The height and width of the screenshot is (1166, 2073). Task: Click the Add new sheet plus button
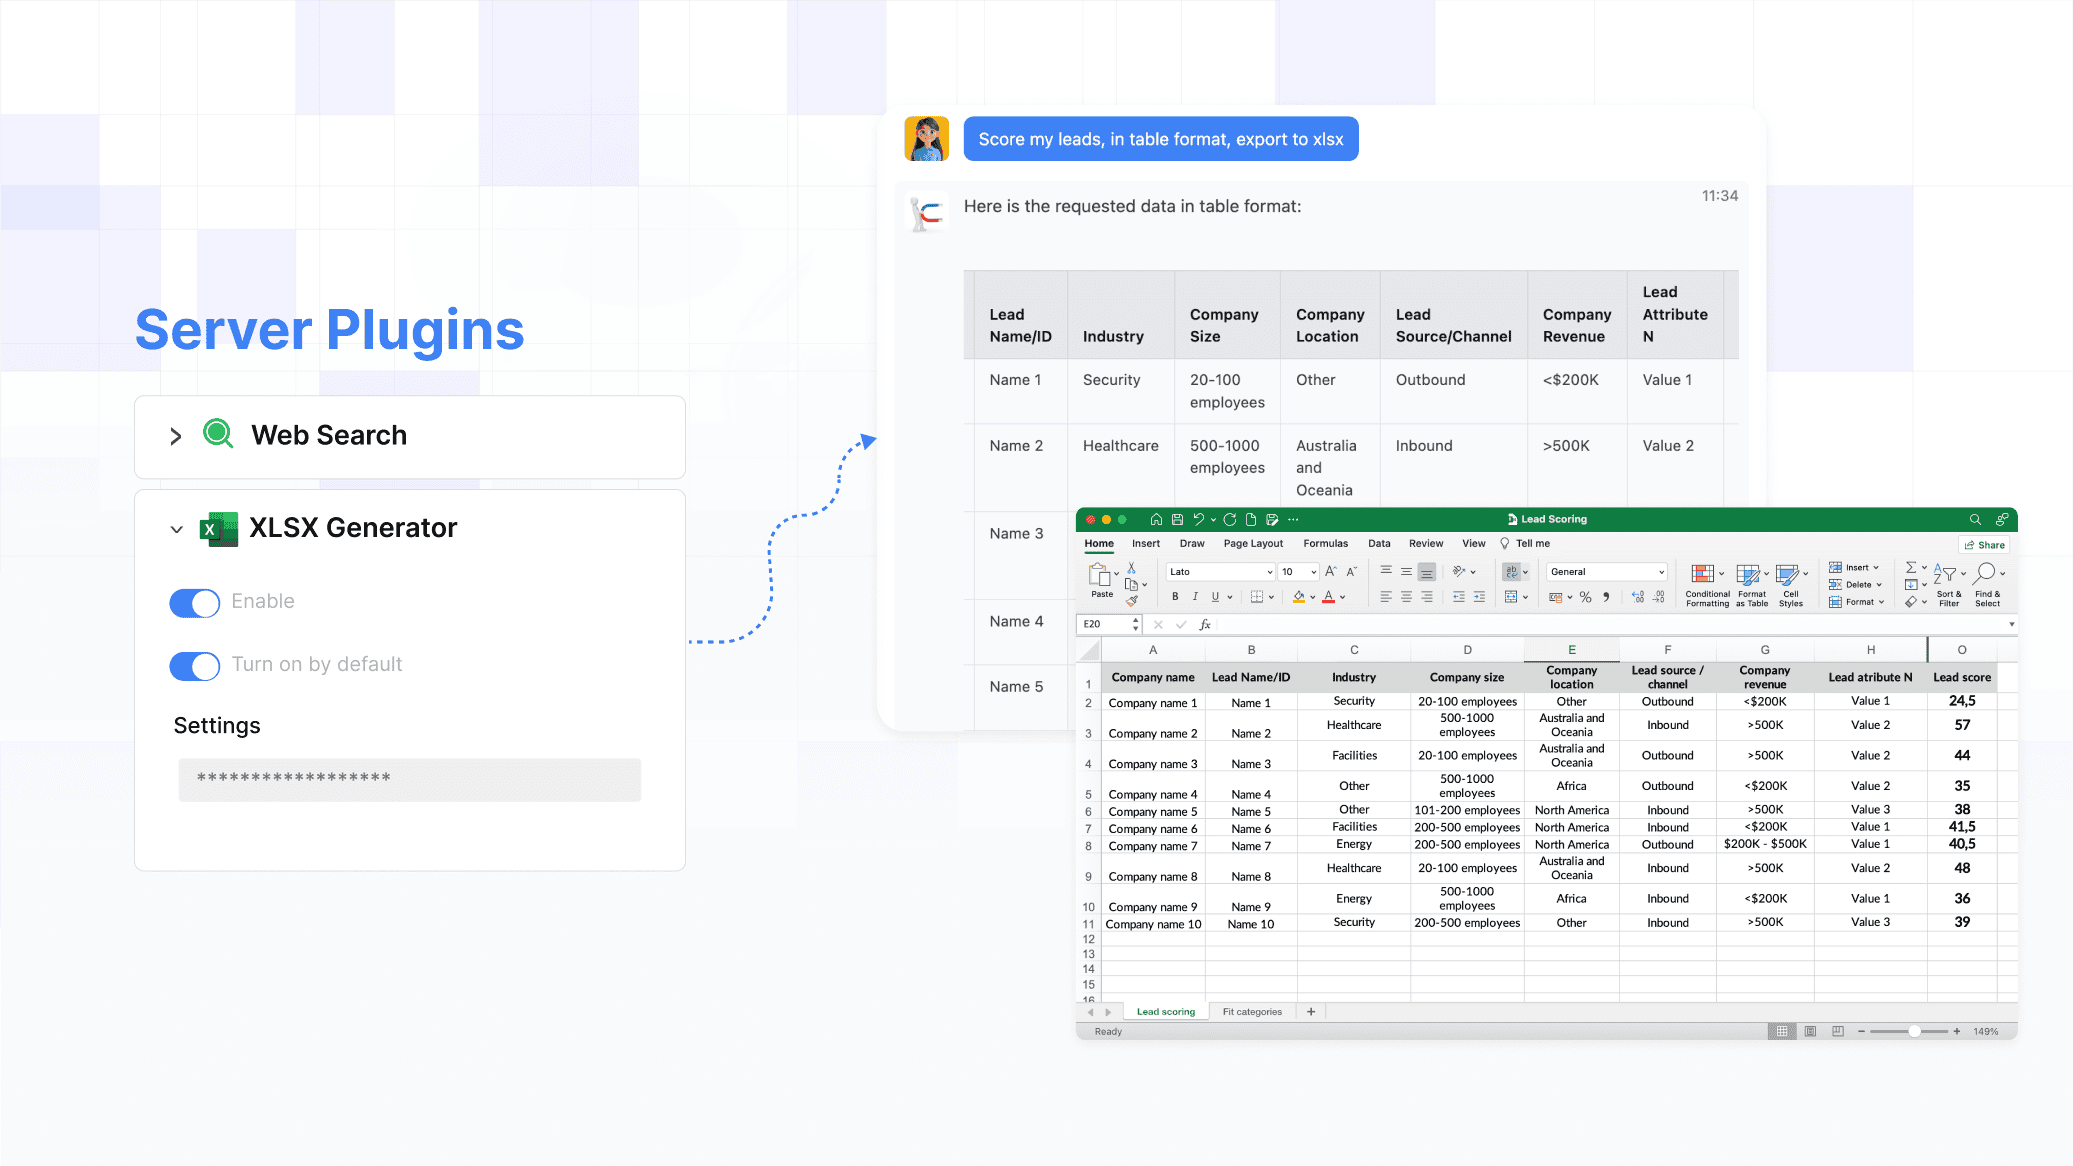click(1311, 1011)
